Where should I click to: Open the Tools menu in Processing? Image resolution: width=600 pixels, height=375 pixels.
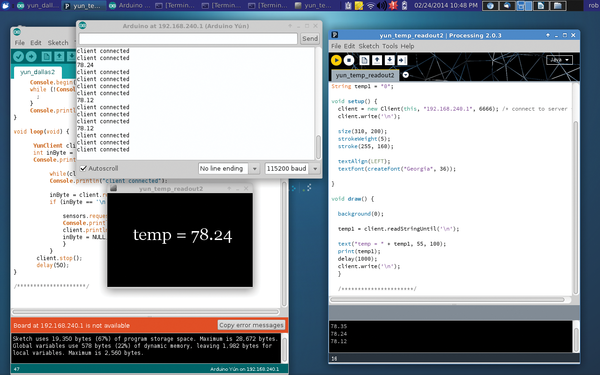tap(390, 46)
